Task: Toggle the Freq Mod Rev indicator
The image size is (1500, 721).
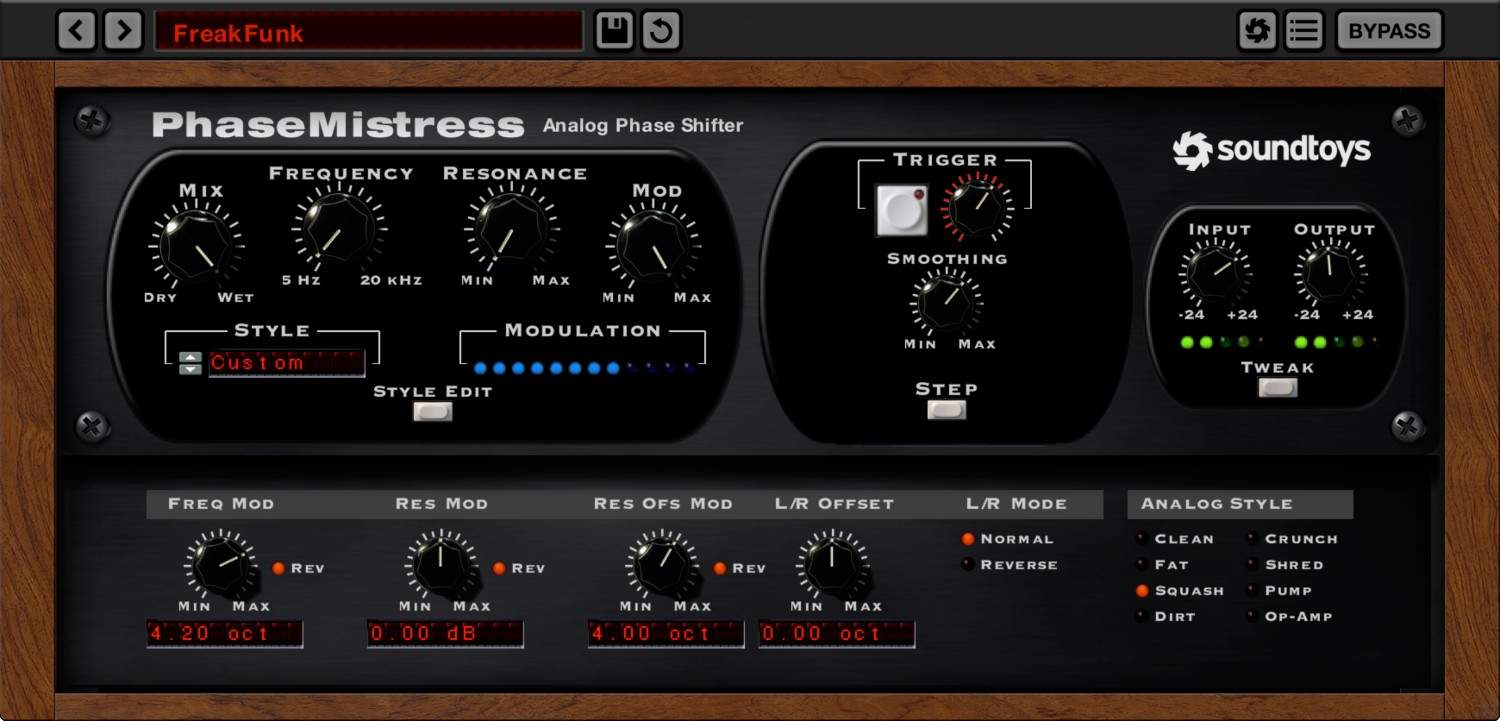Action: 279,568
